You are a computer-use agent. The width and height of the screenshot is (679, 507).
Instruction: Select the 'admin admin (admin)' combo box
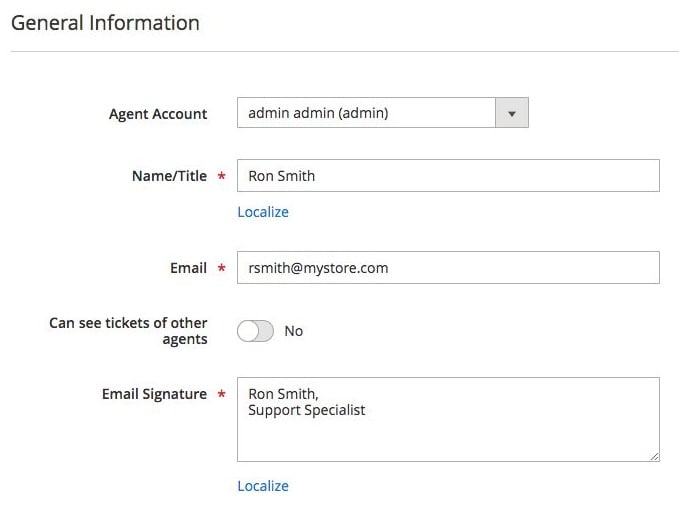(383, 113)
